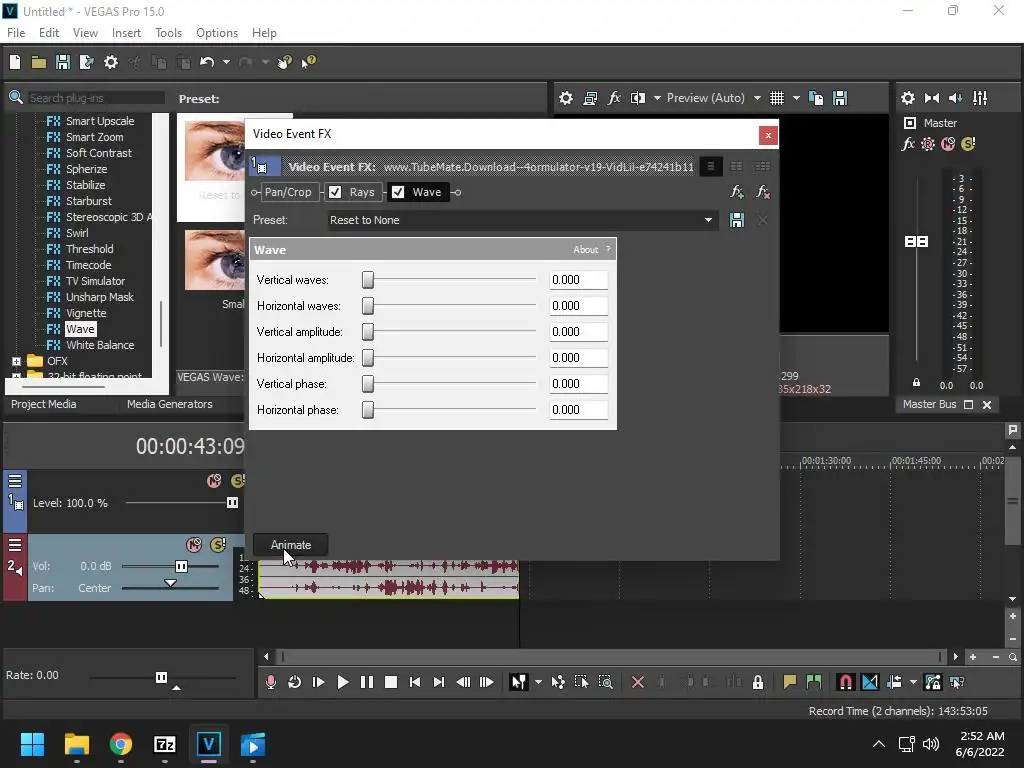
Task: Mute audio track 2
Action: pyautogui.click(x=194, y=545)
